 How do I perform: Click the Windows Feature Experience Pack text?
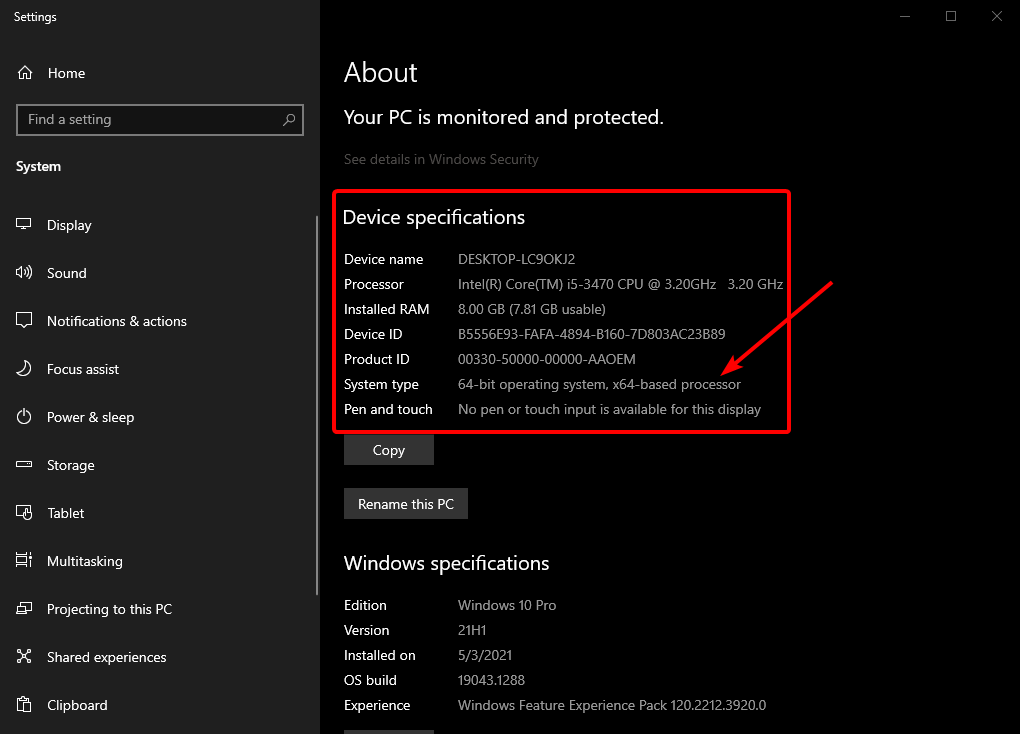coord(612,705)
